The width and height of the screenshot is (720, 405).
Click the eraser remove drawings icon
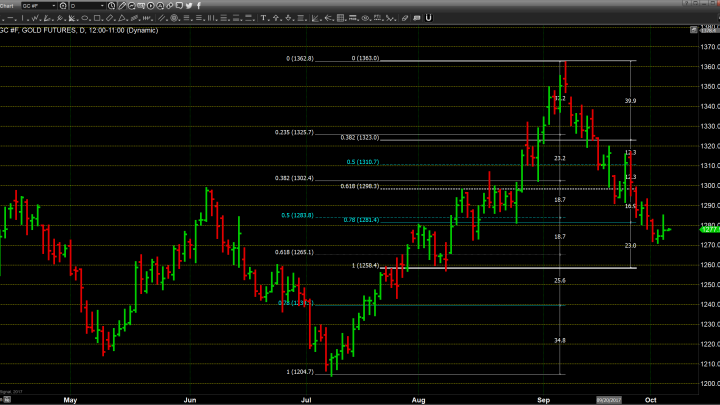tap(405, 18)
